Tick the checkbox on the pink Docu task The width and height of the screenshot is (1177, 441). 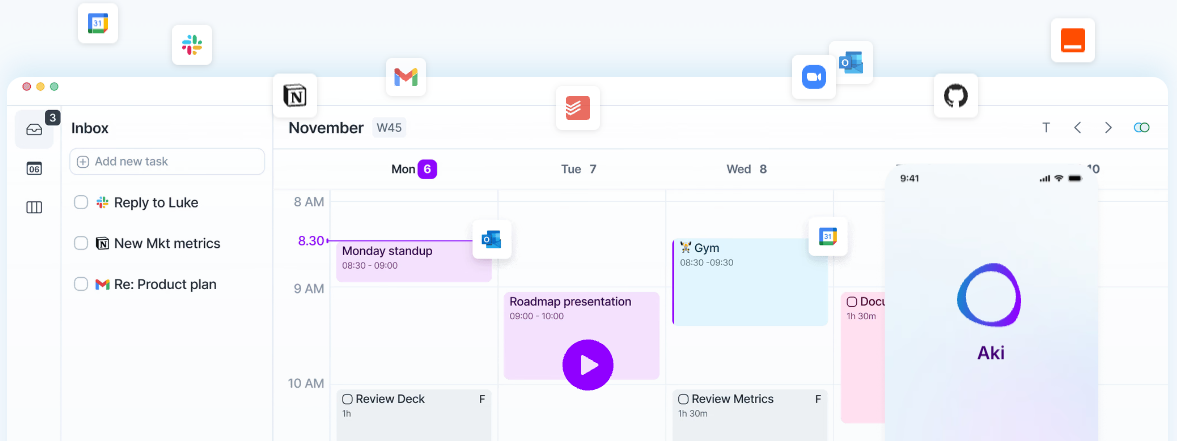tap(852, 302)
